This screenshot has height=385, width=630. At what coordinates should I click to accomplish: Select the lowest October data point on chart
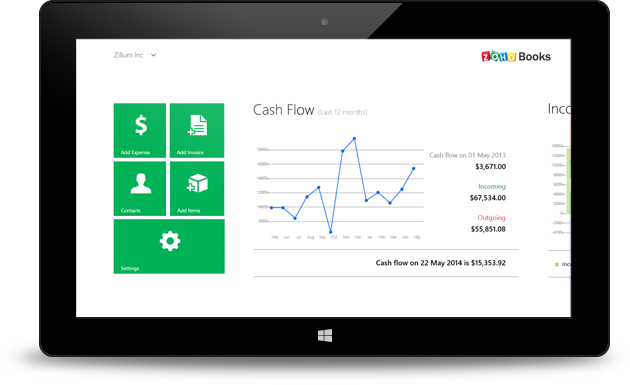(331, 232)
